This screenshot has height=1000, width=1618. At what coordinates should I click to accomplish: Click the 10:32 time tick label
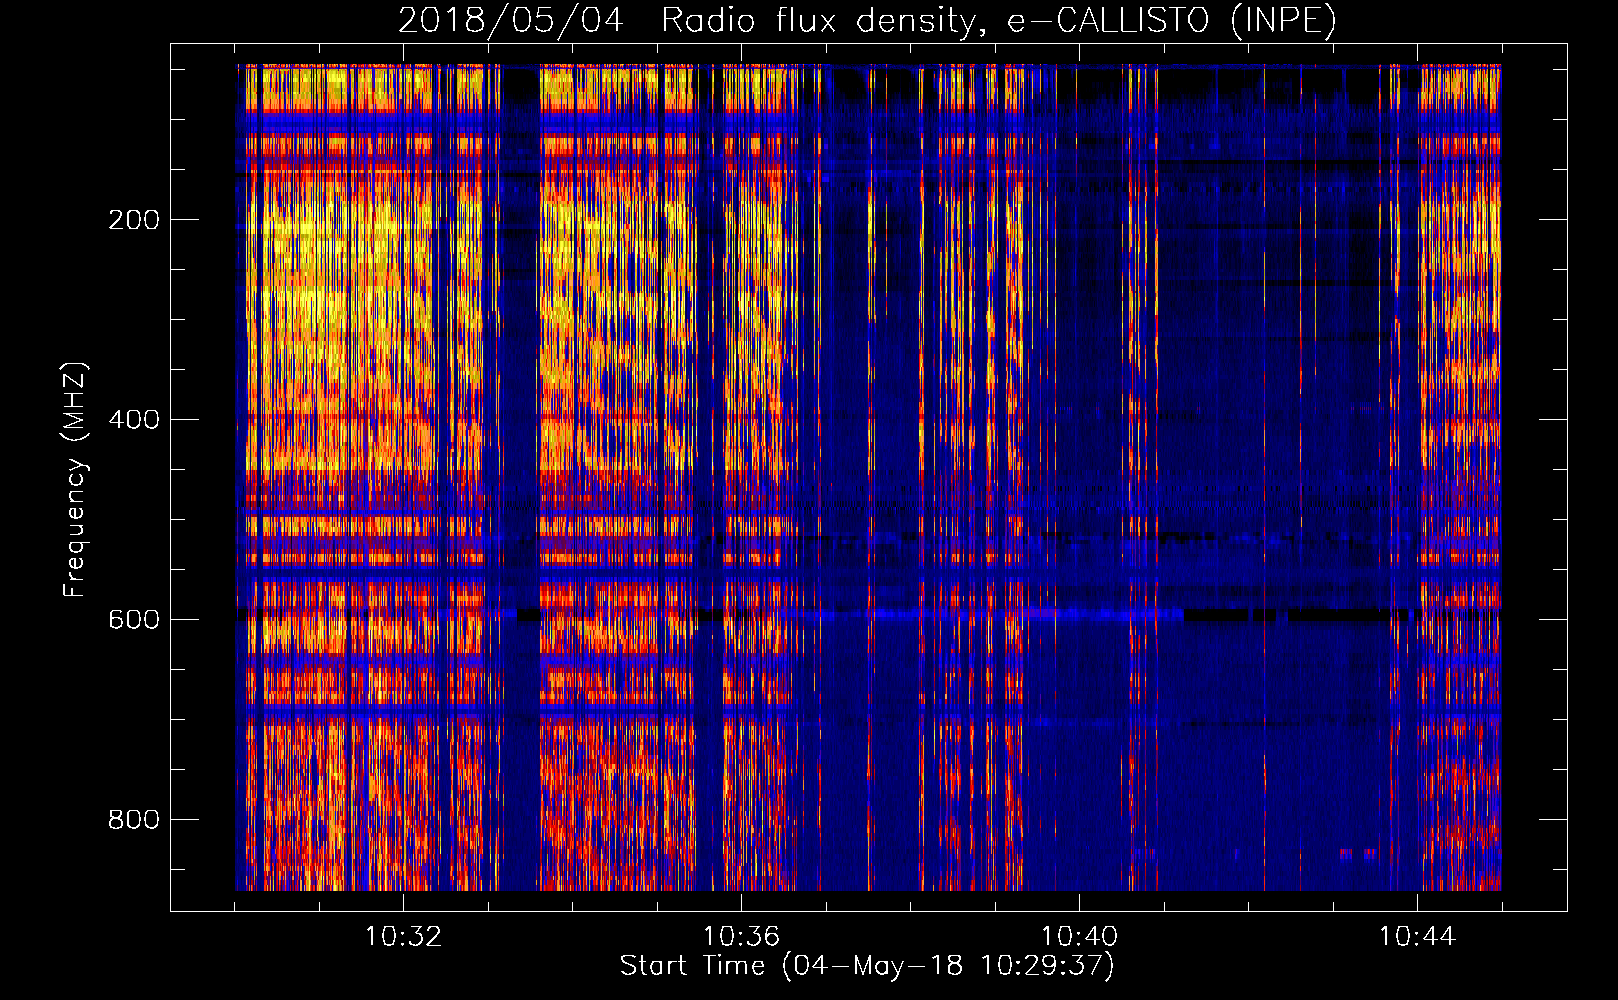click(x=403, y=937)
